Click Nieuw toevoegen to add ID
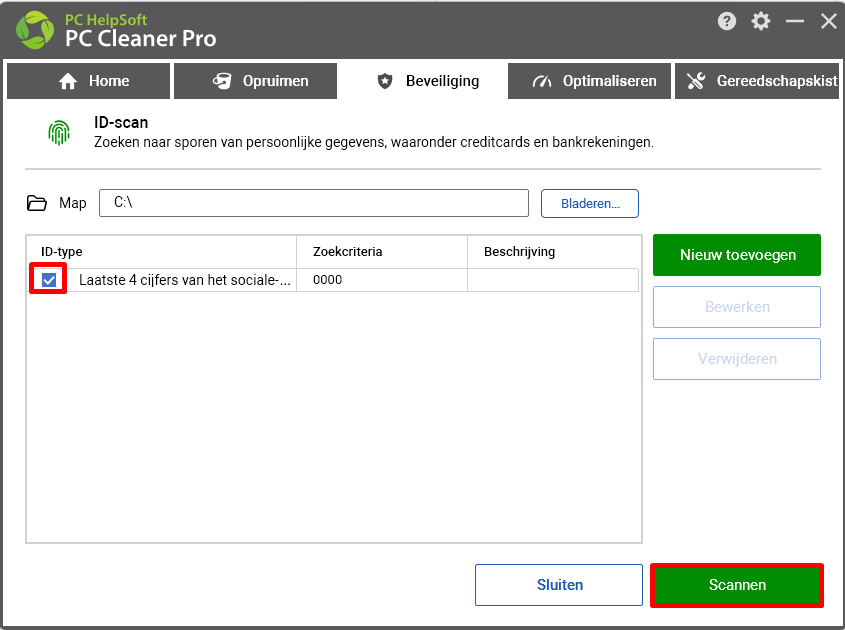Viewport: 845px width, 630px height. (x=737, y=255)
